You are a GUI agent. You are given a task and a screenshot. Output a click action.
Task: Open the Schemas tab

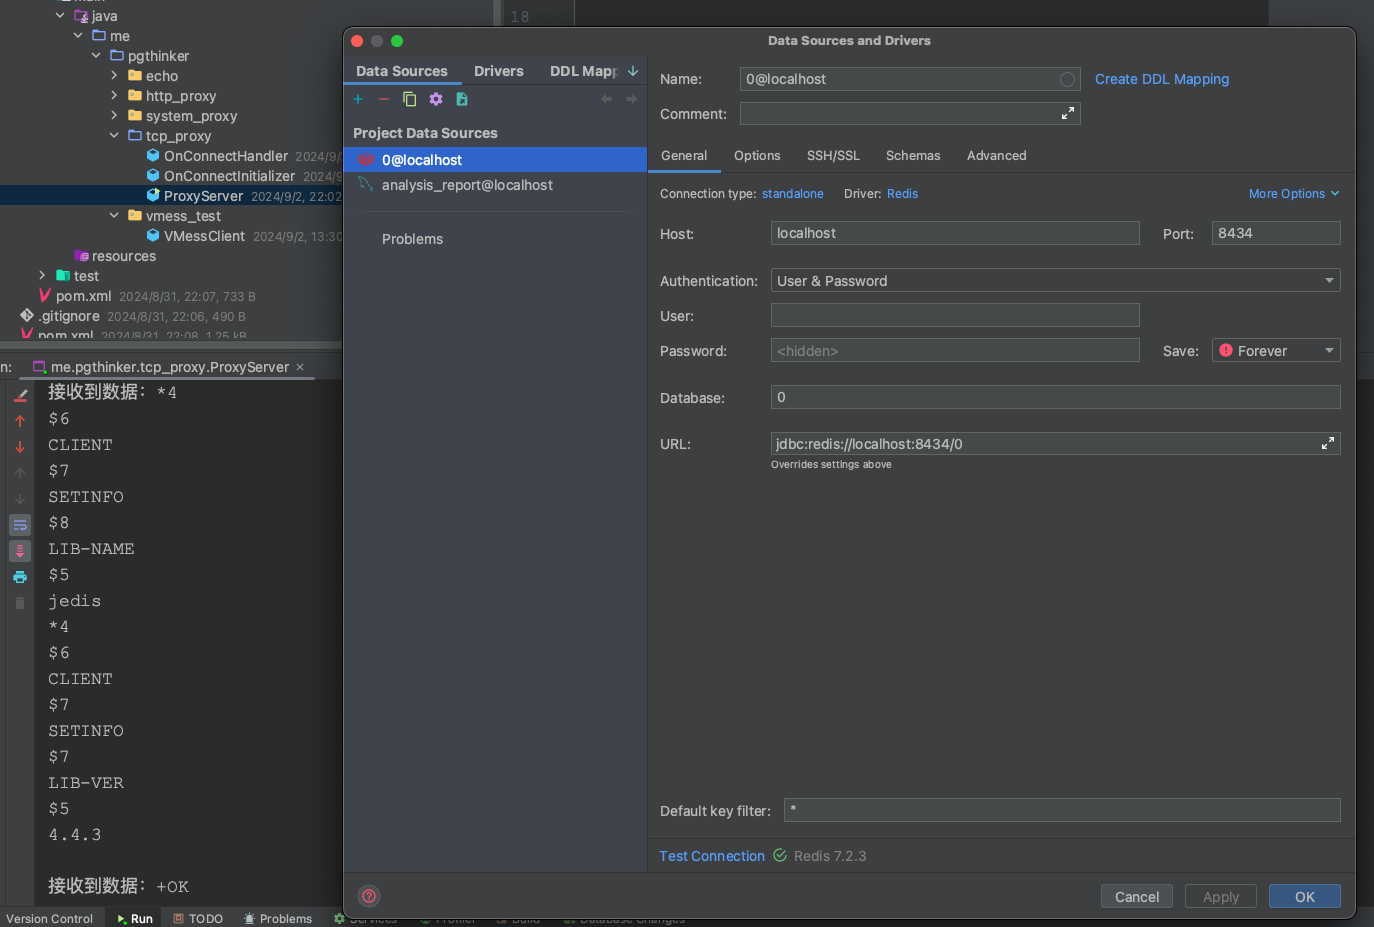913,156
